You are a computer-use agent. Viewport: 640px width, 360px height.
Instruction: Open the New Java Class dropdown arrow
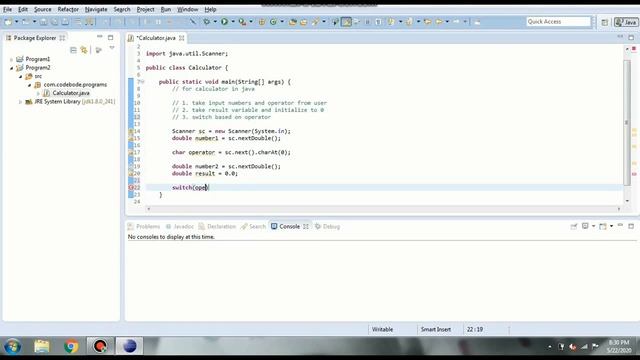pos(282,22)
